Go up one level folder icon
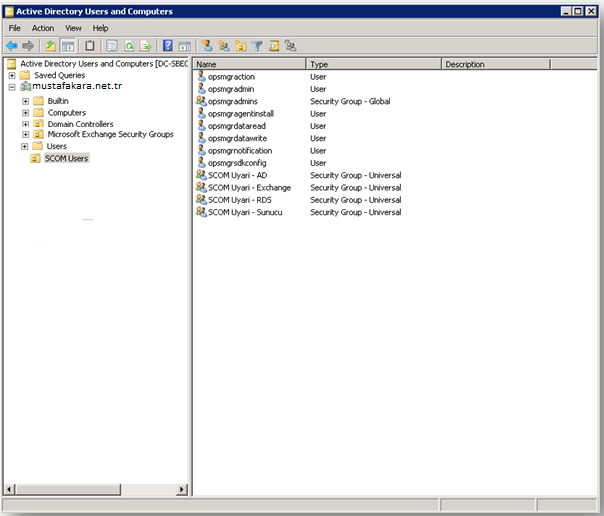 (50, 46)
